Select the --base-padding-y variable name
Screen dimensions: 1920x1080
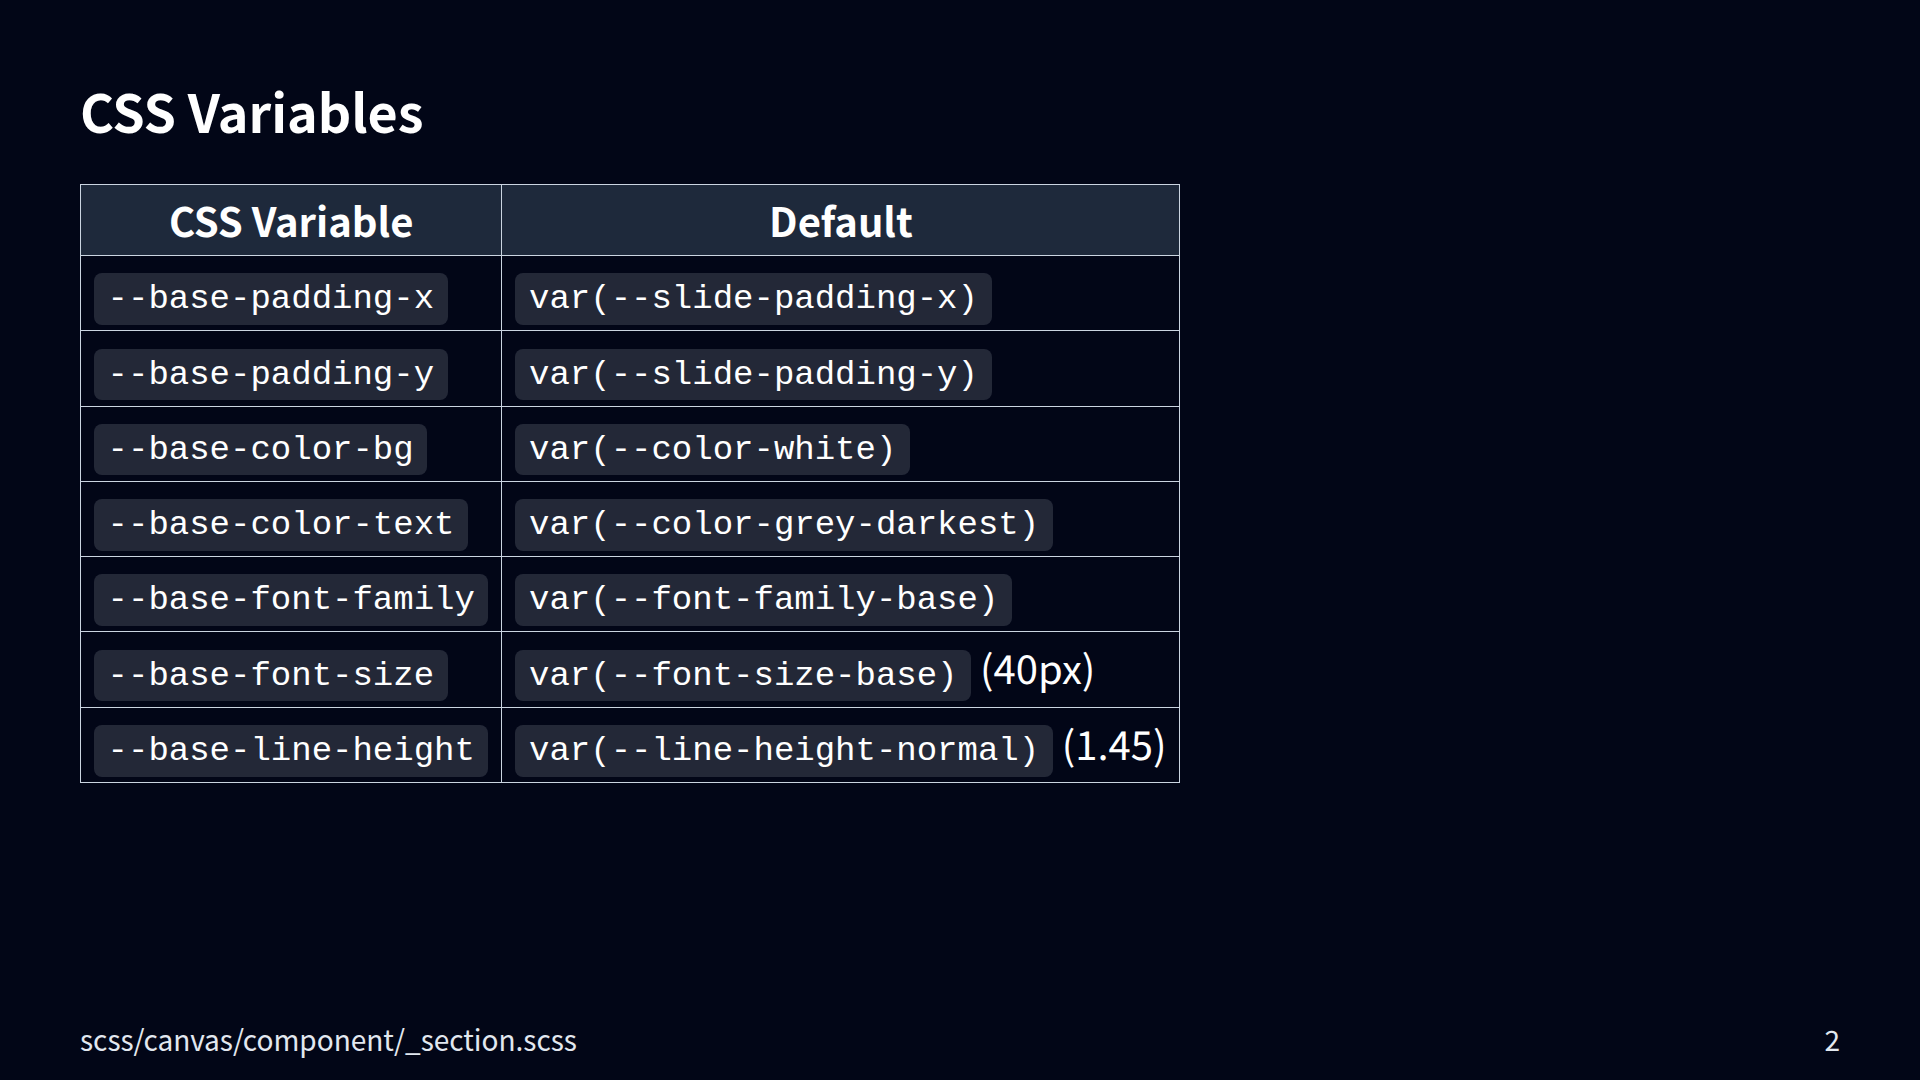click(270, 374)
